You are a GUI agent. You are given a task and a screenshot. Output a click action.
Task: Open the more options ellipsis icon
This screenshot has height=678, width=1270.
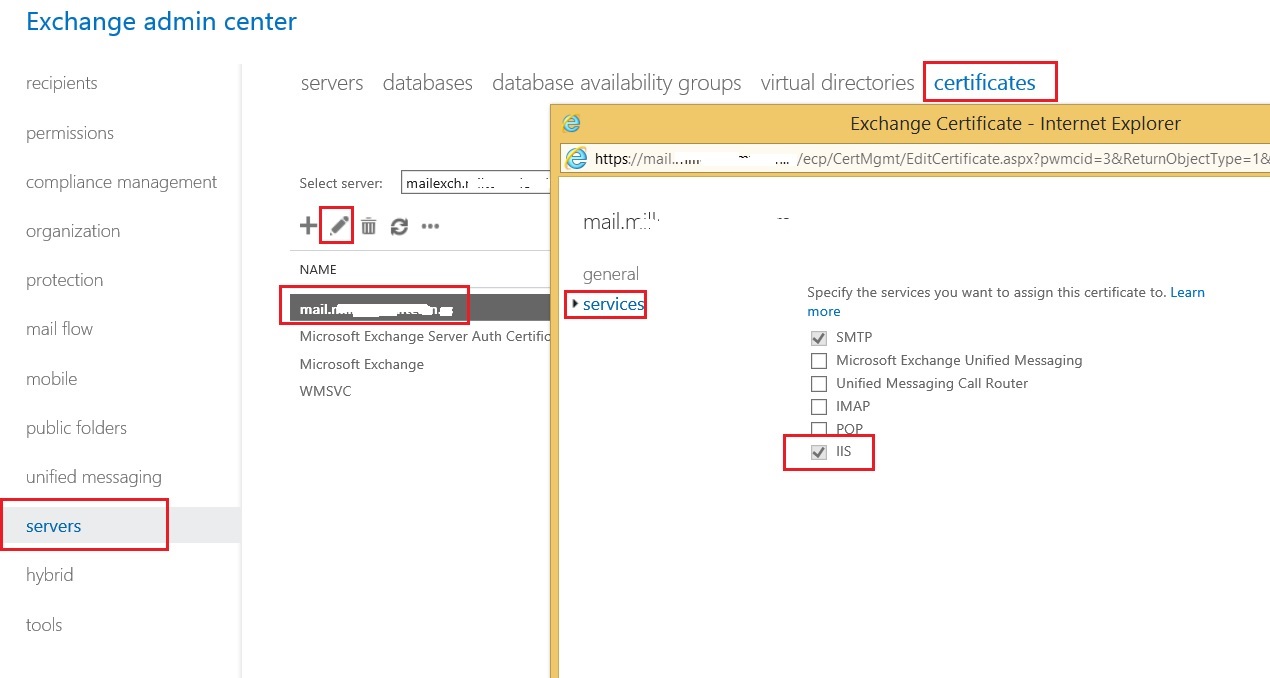(x=429, y=226)
